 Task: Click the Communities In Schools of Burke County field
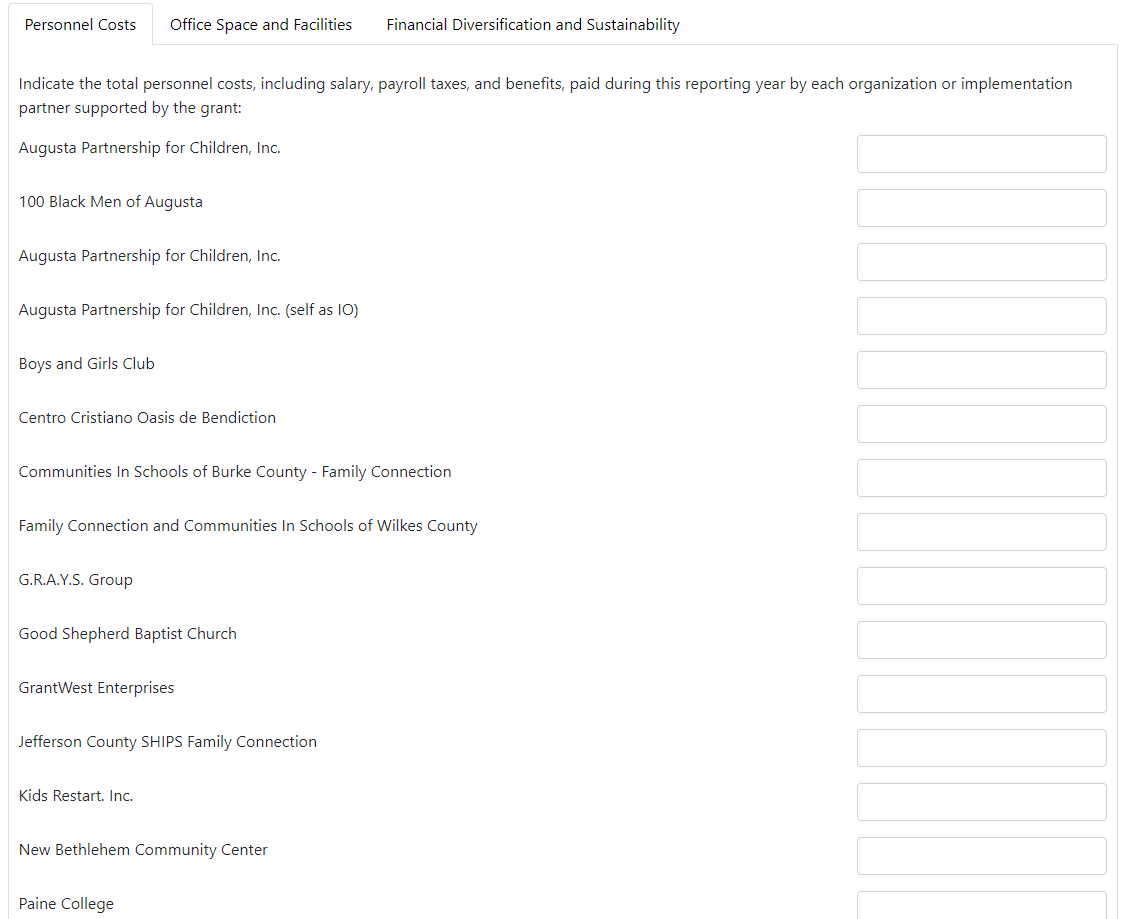pyautogui.click(x=981, y=478)
